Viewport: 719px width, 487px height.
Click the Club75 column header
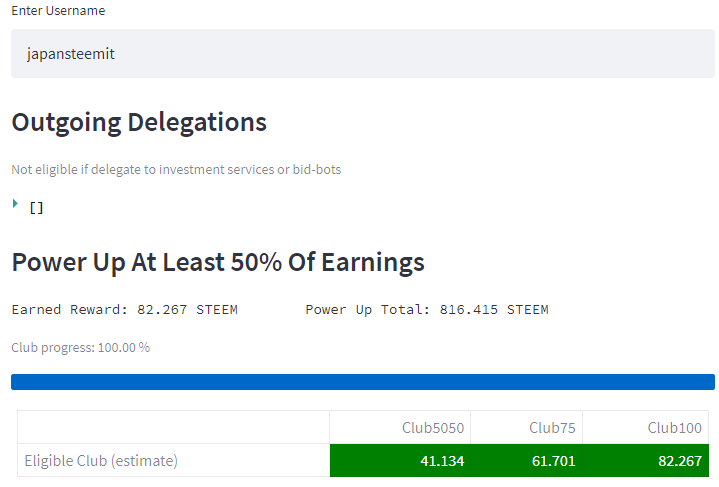point(552,428)
